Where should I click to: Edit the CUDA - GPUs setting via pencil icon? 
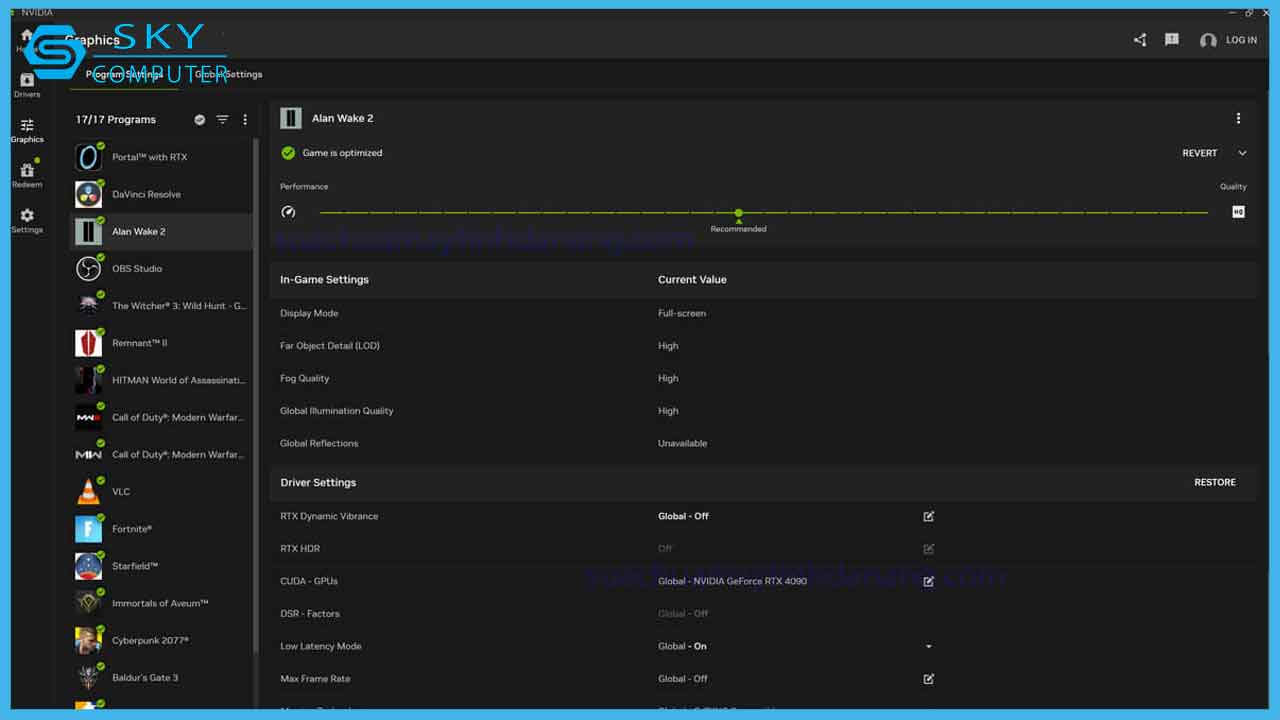click(x=928, y=581)
